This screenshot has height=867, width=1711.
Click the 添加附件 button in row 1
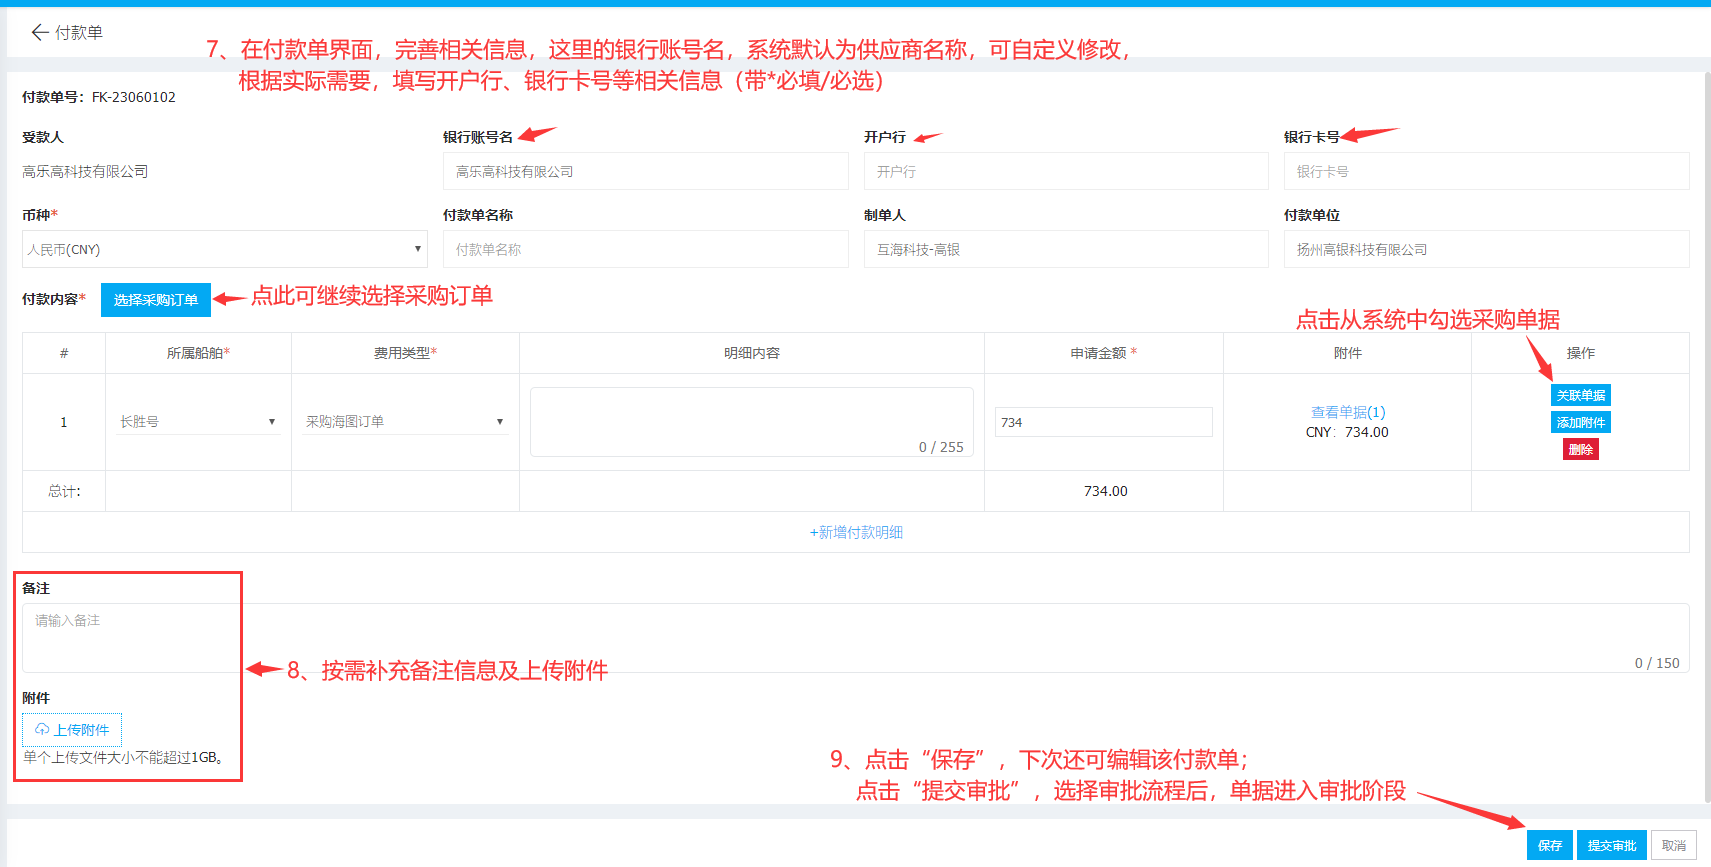coord(1580,422)
